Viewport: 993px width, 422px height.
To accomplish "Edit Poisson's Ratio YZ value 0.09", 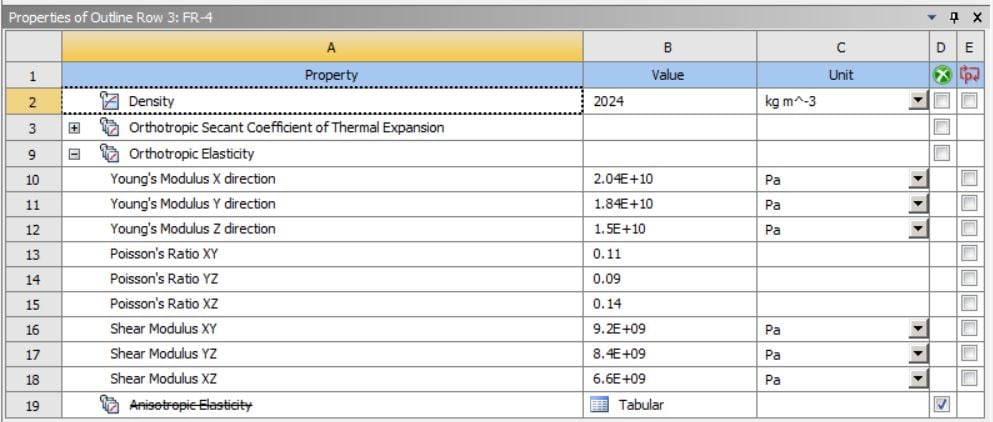I will [607, 279].
